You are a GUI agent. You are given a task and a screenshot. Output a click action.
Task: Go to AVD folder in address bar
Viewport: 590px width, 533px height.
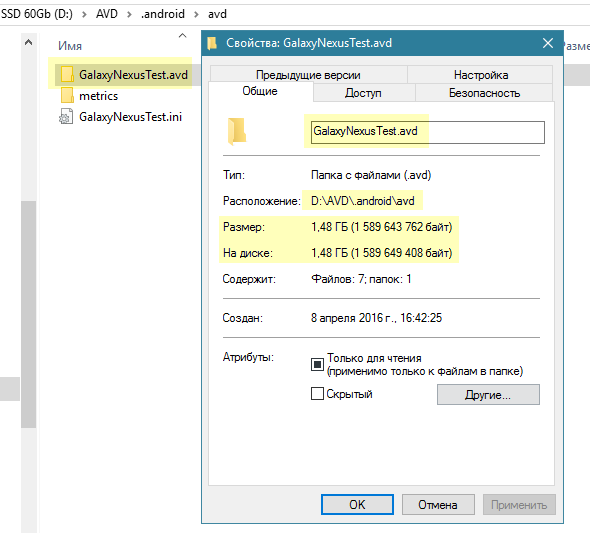pos(107,14)
